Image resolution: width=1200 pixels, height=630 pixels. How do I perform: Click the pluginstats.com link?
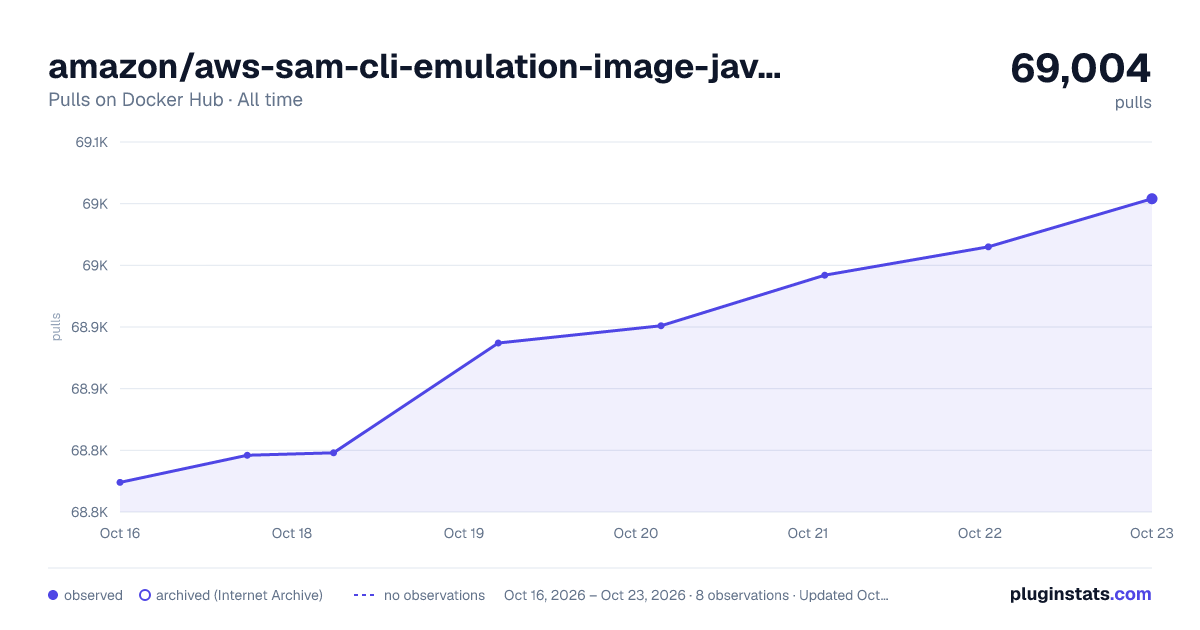tap(1080, 594)
